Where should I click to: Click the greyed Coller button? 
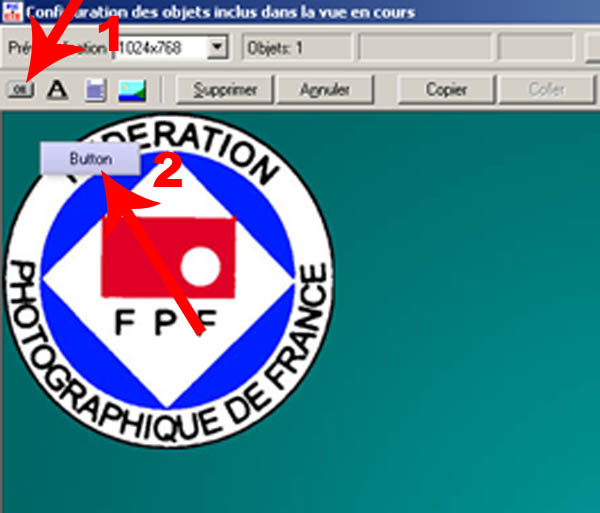click(x=547, y=90)
